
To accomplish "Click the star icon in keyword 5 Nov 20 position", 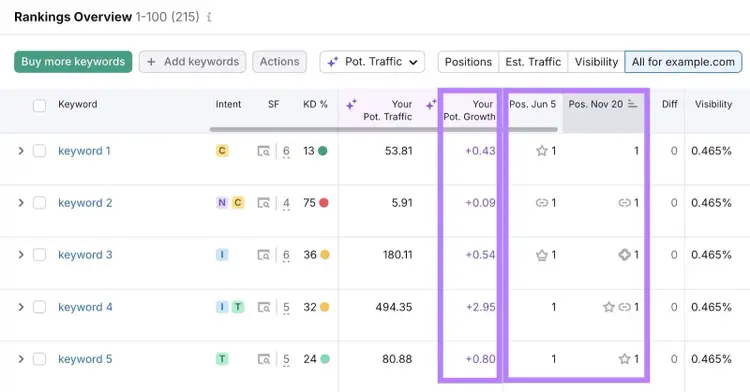I will [624, 359].
